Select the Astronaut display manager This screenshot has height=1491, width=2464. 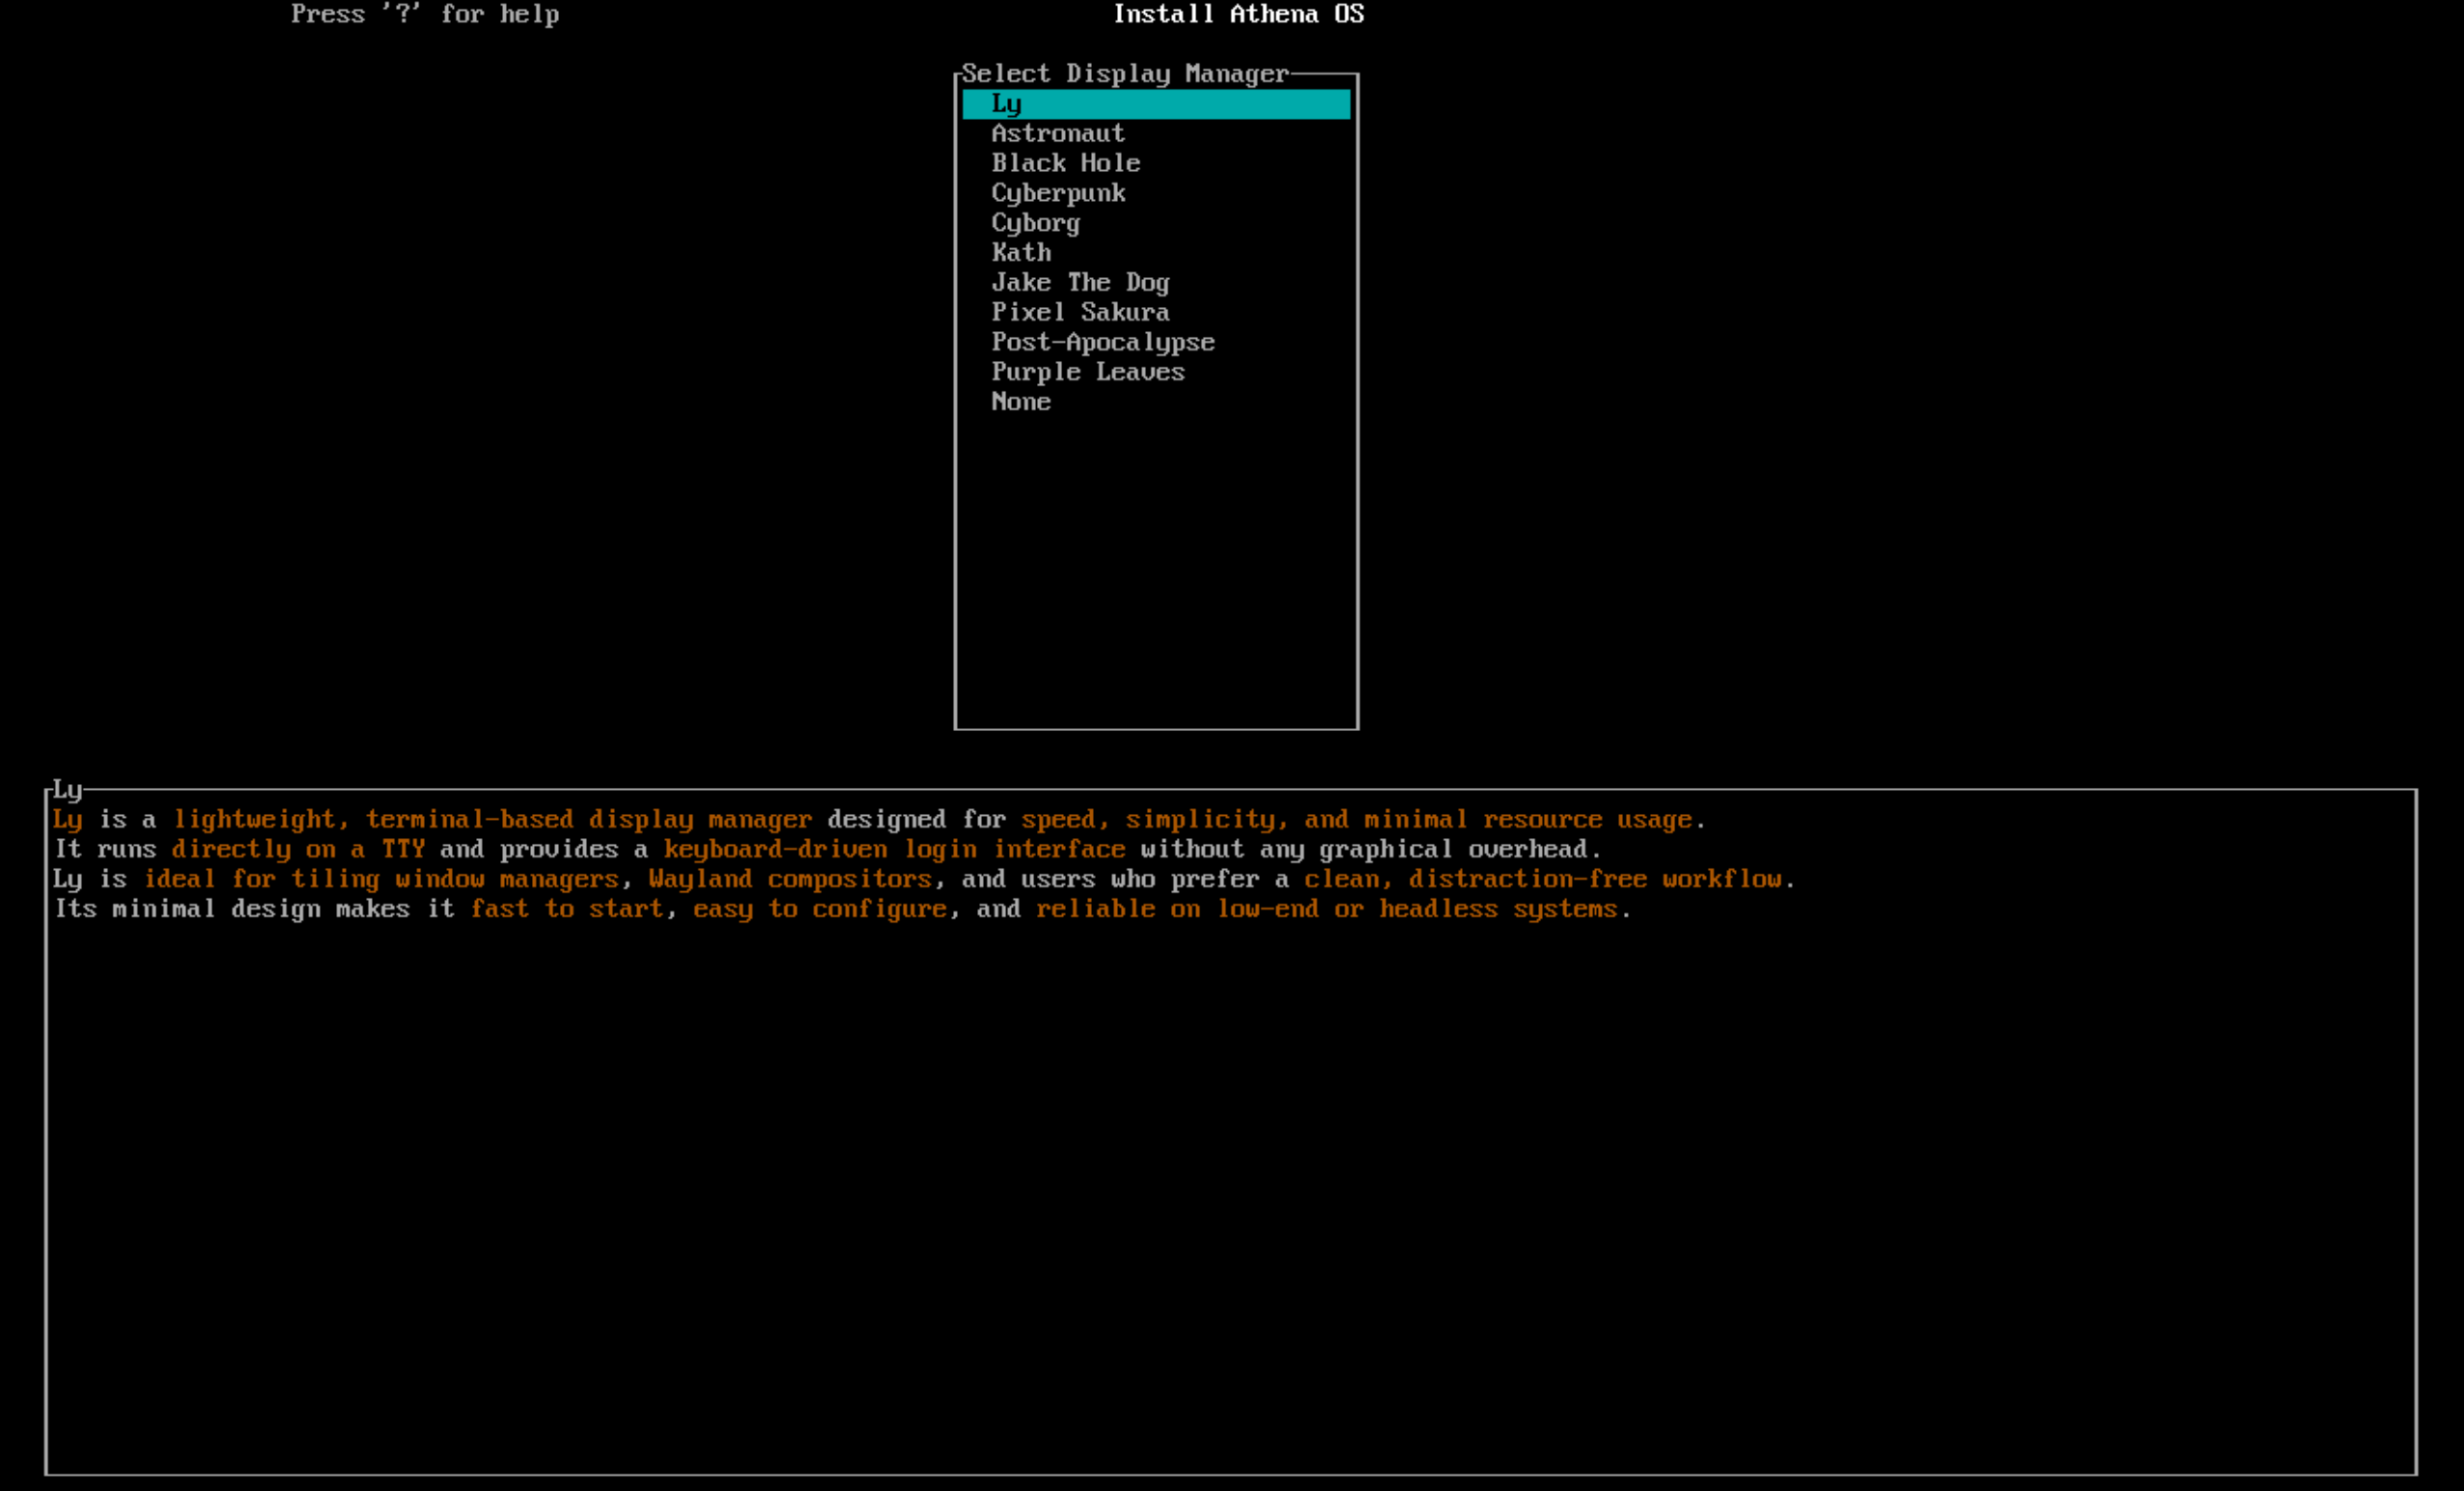coord(1057,133)
